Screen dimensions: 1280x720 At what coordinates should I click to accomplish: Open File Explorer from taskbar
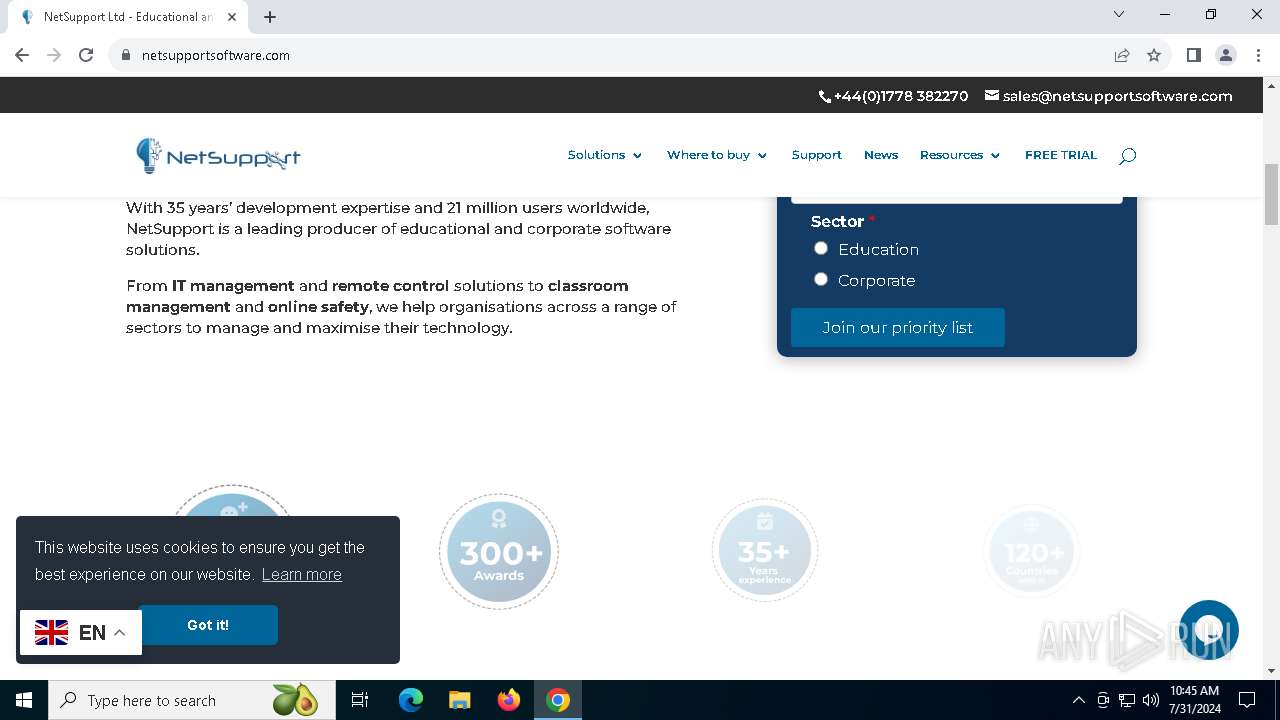tap(460, 700)
